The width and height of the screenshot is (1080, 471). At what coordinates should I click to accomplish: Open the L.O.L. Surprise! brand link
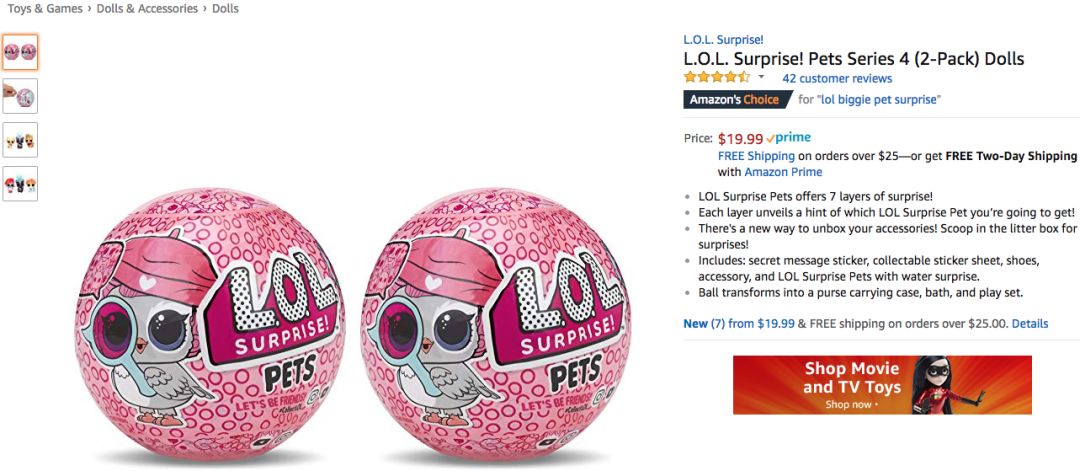pos(723,40)
